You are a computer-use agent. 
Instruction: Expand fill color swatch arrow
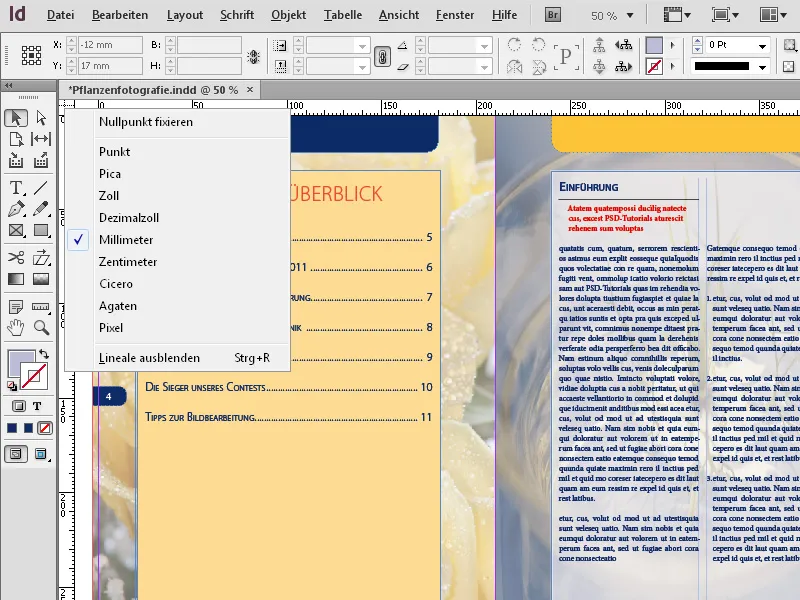point(672,45)
